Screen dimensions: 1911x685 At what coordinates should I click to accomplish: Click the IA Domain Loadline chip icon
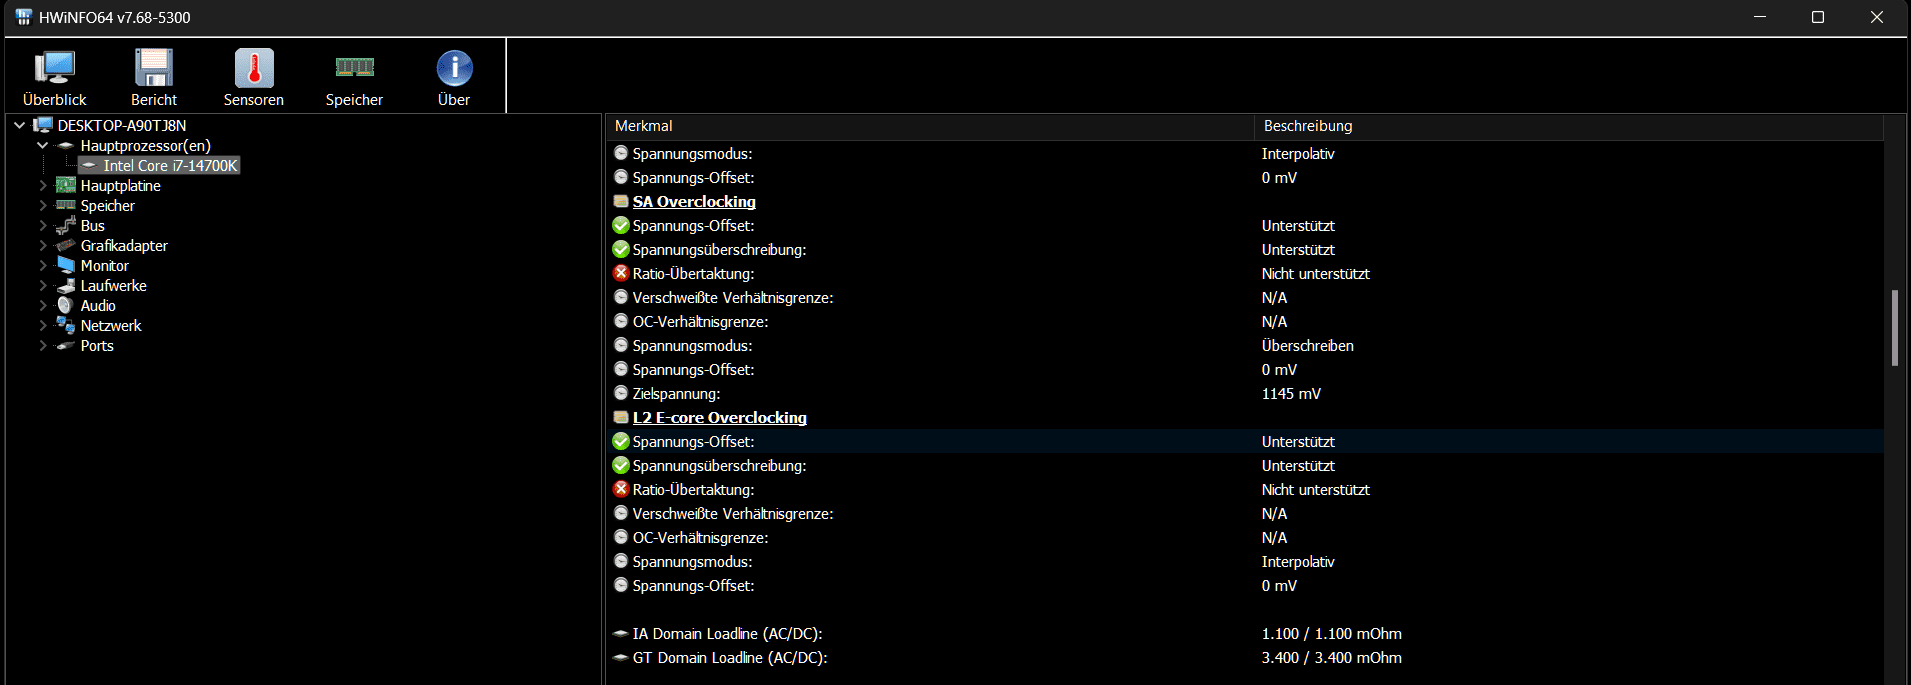(x=621, y=633)
